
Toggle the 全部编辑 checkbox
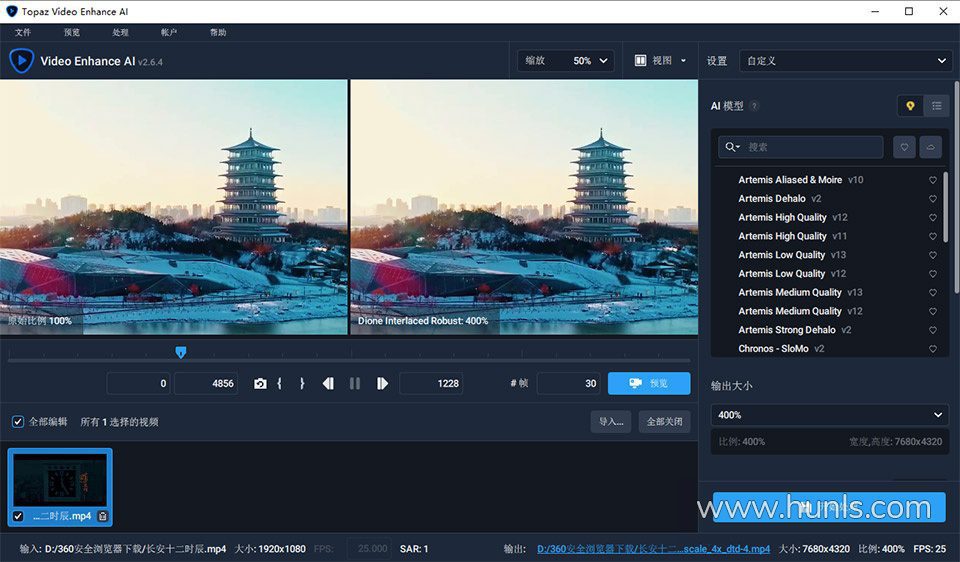click(x=18, y=422)
